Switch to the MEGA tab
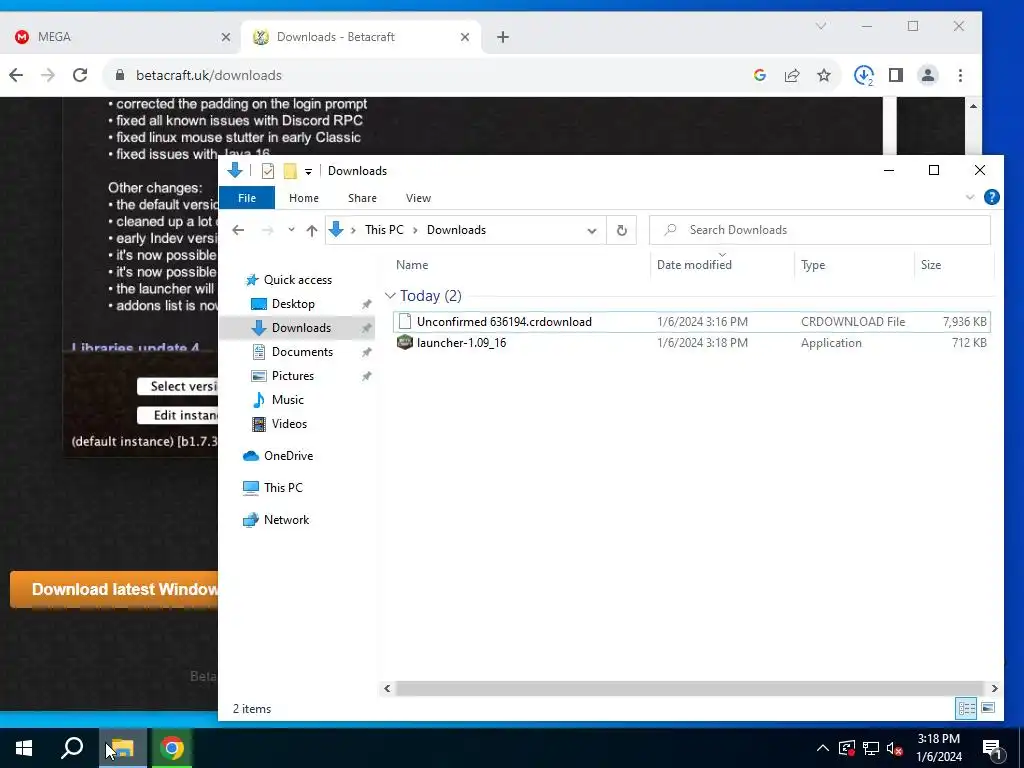This screenshot has width=1024, height=768. [x=118, y=37]
